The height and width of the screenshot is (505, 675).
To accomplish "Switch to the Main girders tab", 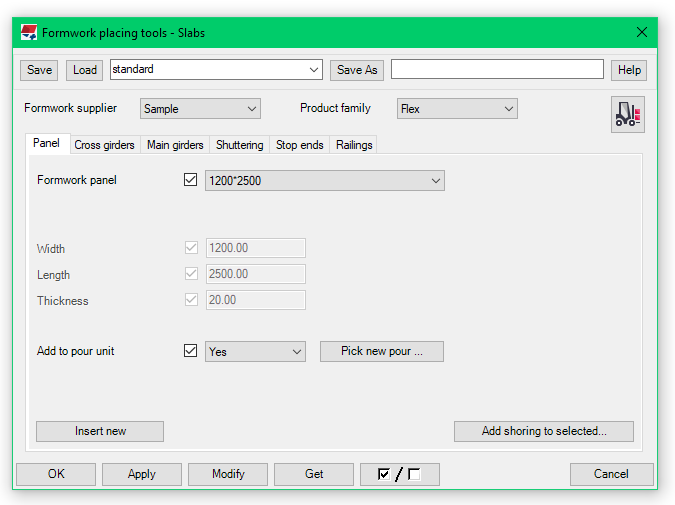I will (175, 145).
